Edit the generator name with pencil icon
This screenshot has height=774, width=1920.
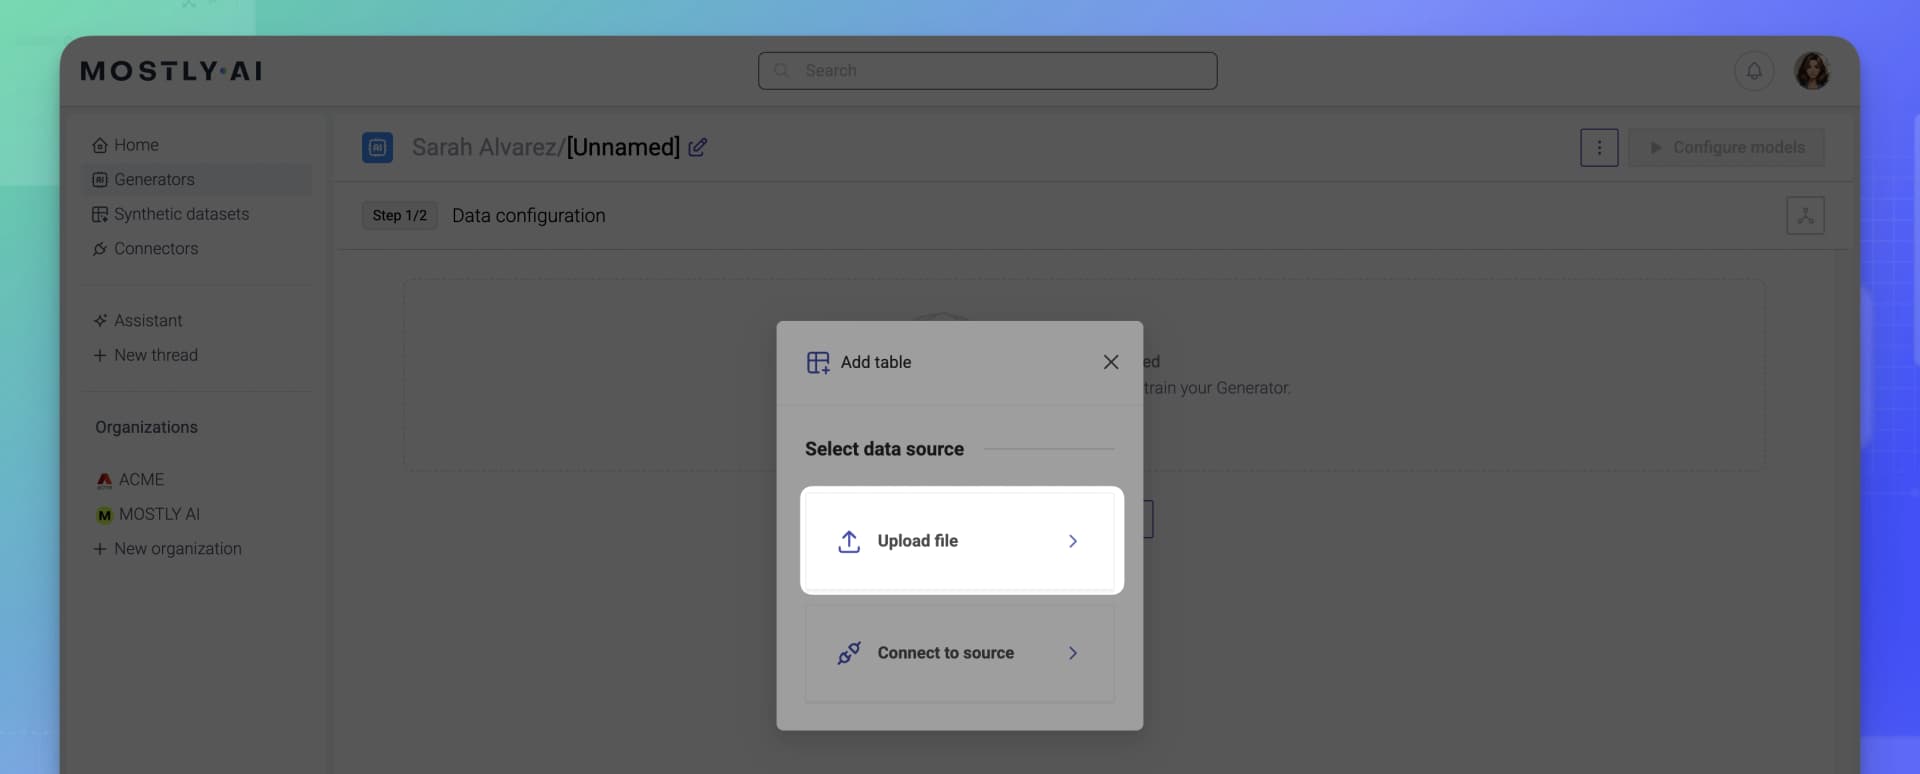pos(698,147)
